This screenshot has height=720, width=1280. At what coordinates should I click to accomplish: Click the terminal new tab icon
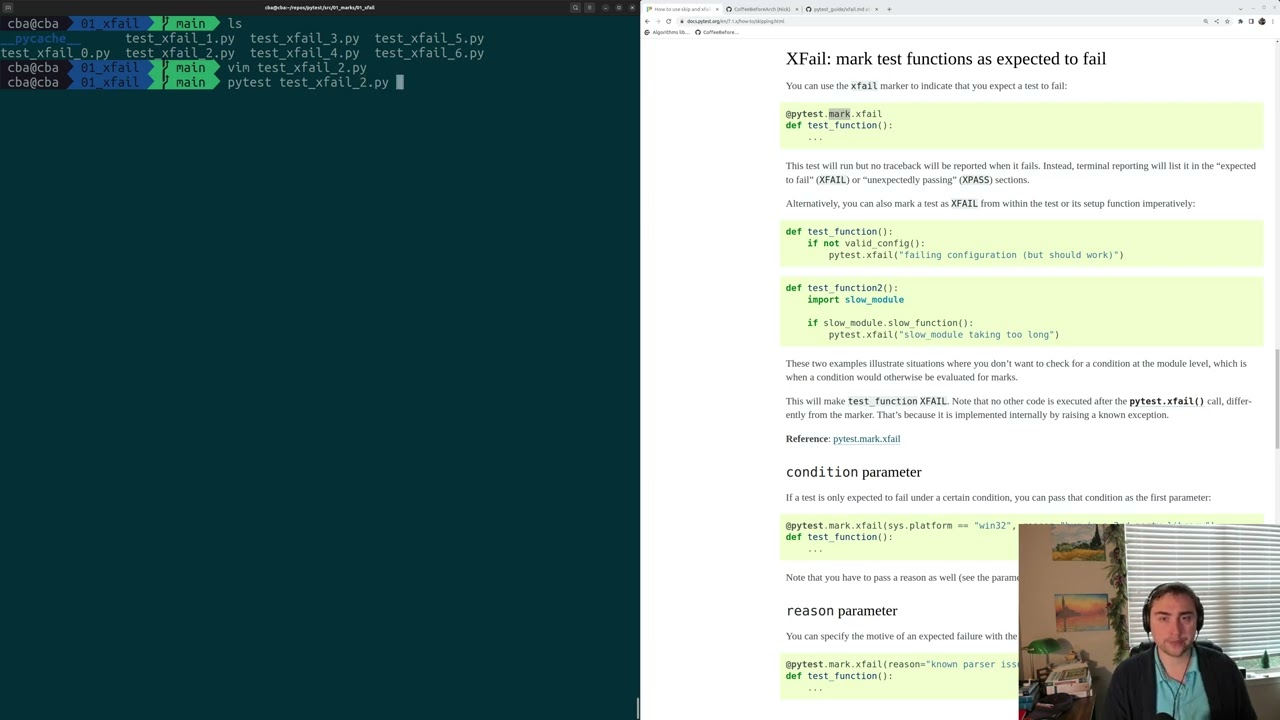point(7,7)
